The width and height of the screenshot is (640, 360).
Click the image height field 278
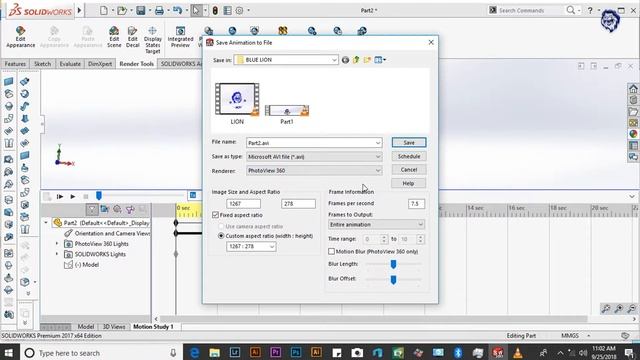pos(298,204)
